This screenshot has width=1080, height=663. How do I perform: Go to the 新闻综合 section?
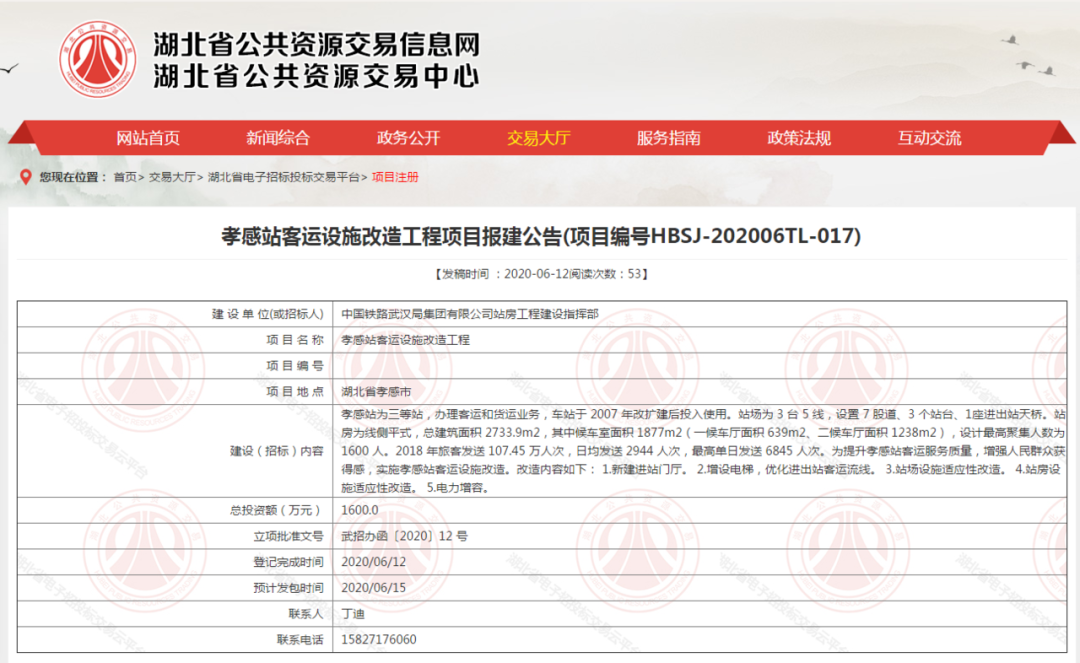(278, 138)
